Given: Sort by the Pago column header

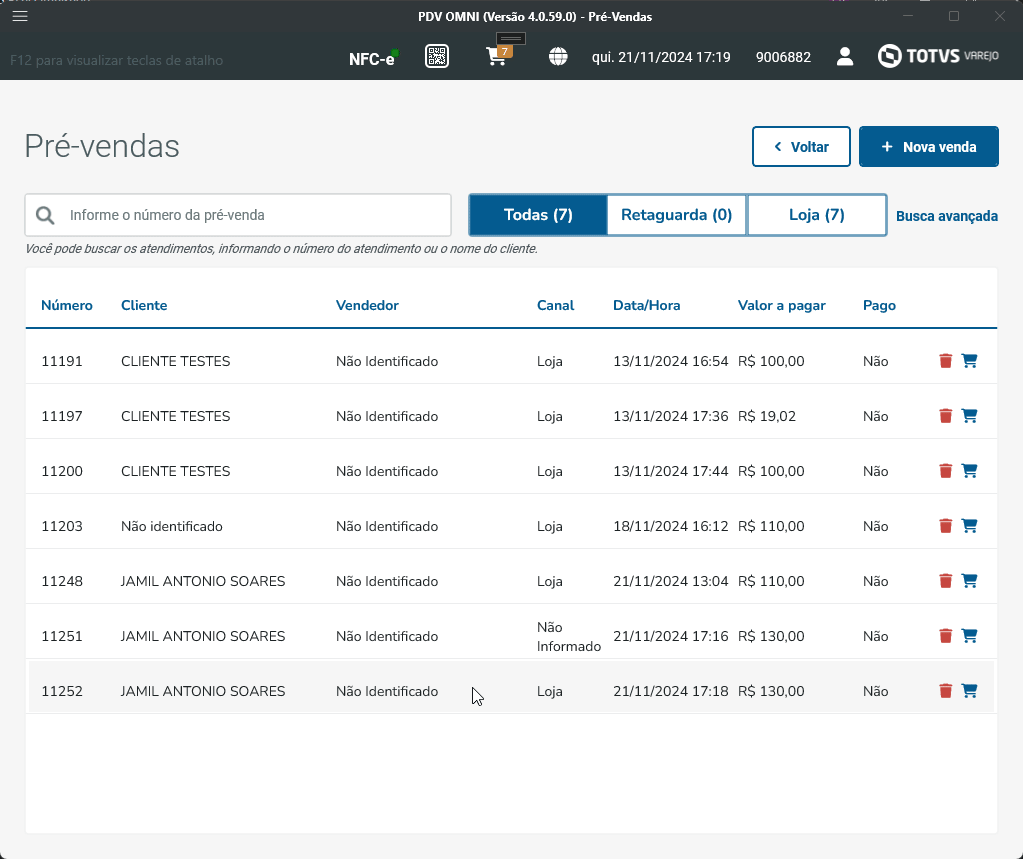Looking at the screenshot, I should [x=879, y=305].
